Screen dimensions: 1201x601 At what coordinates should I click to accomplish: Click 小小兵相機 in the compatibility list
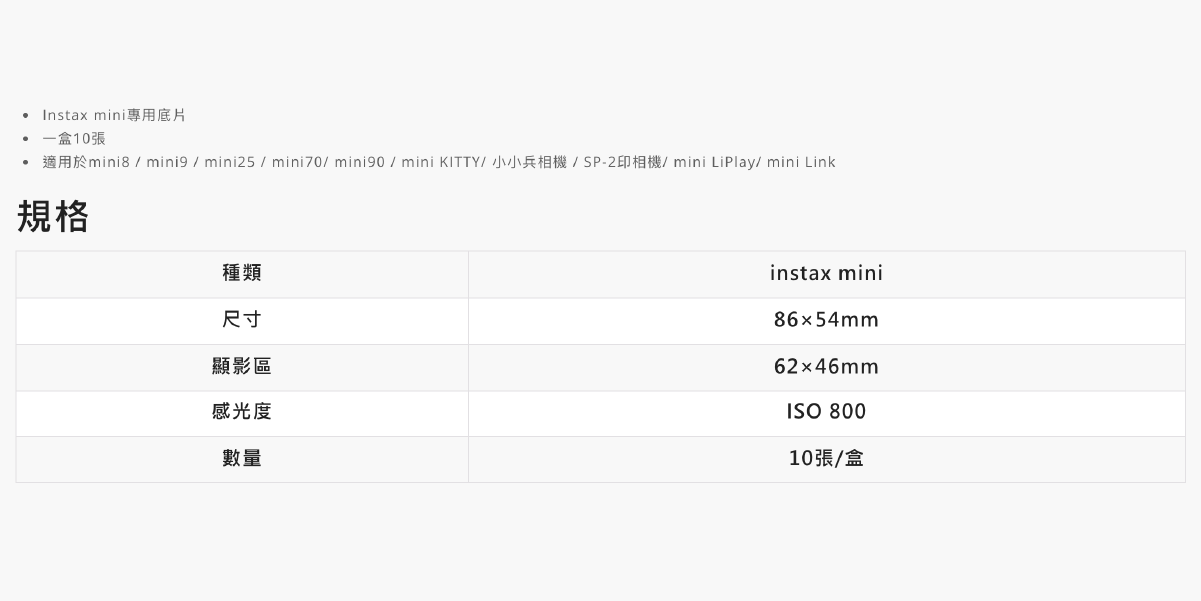tap(530, 162)
